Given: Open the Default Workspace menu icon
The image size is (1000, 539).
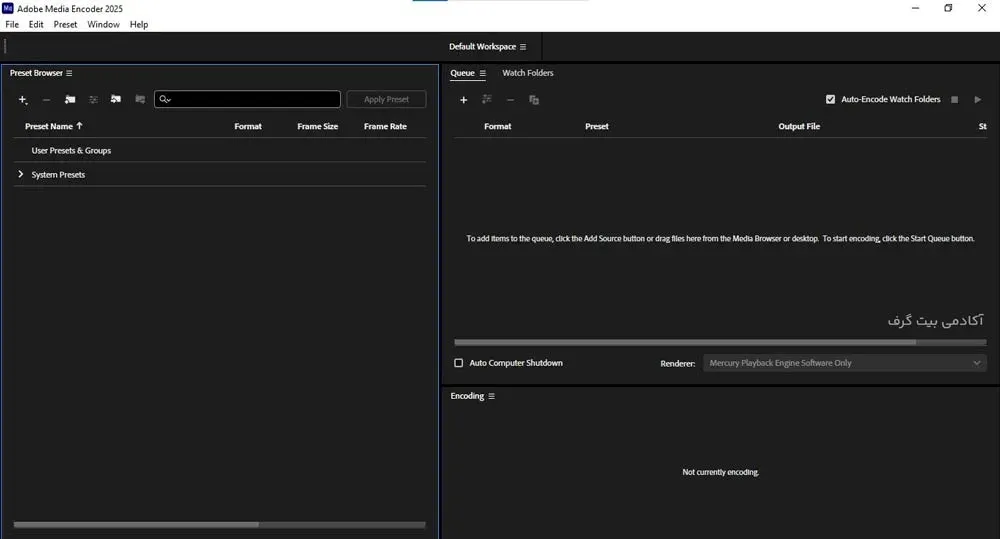Looking at the screenshot, I should point(523,47).
